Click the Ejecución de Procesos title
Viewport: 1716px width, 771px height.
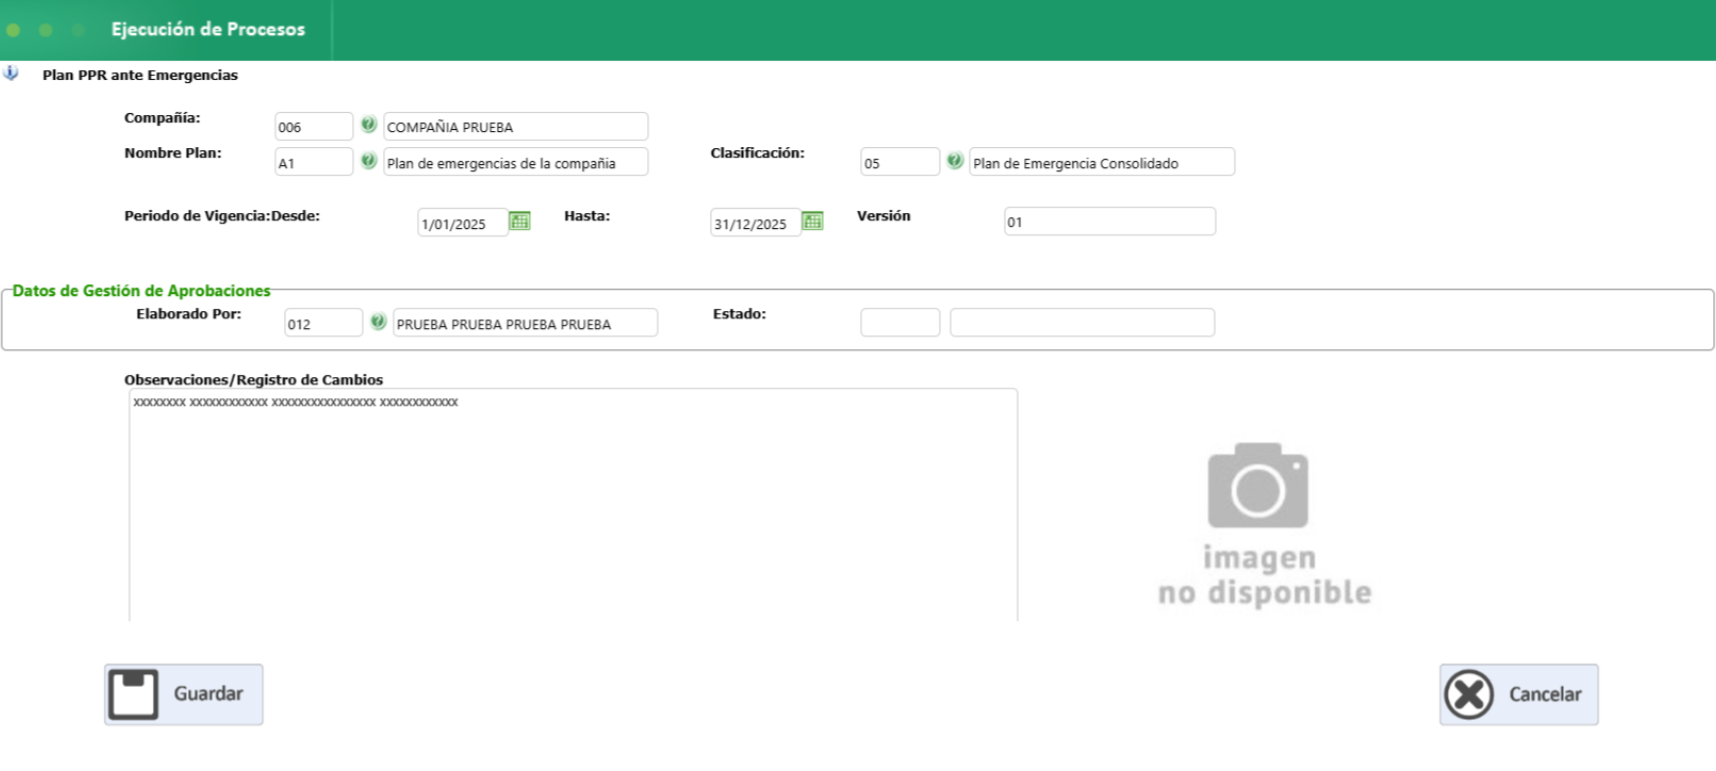208,30
